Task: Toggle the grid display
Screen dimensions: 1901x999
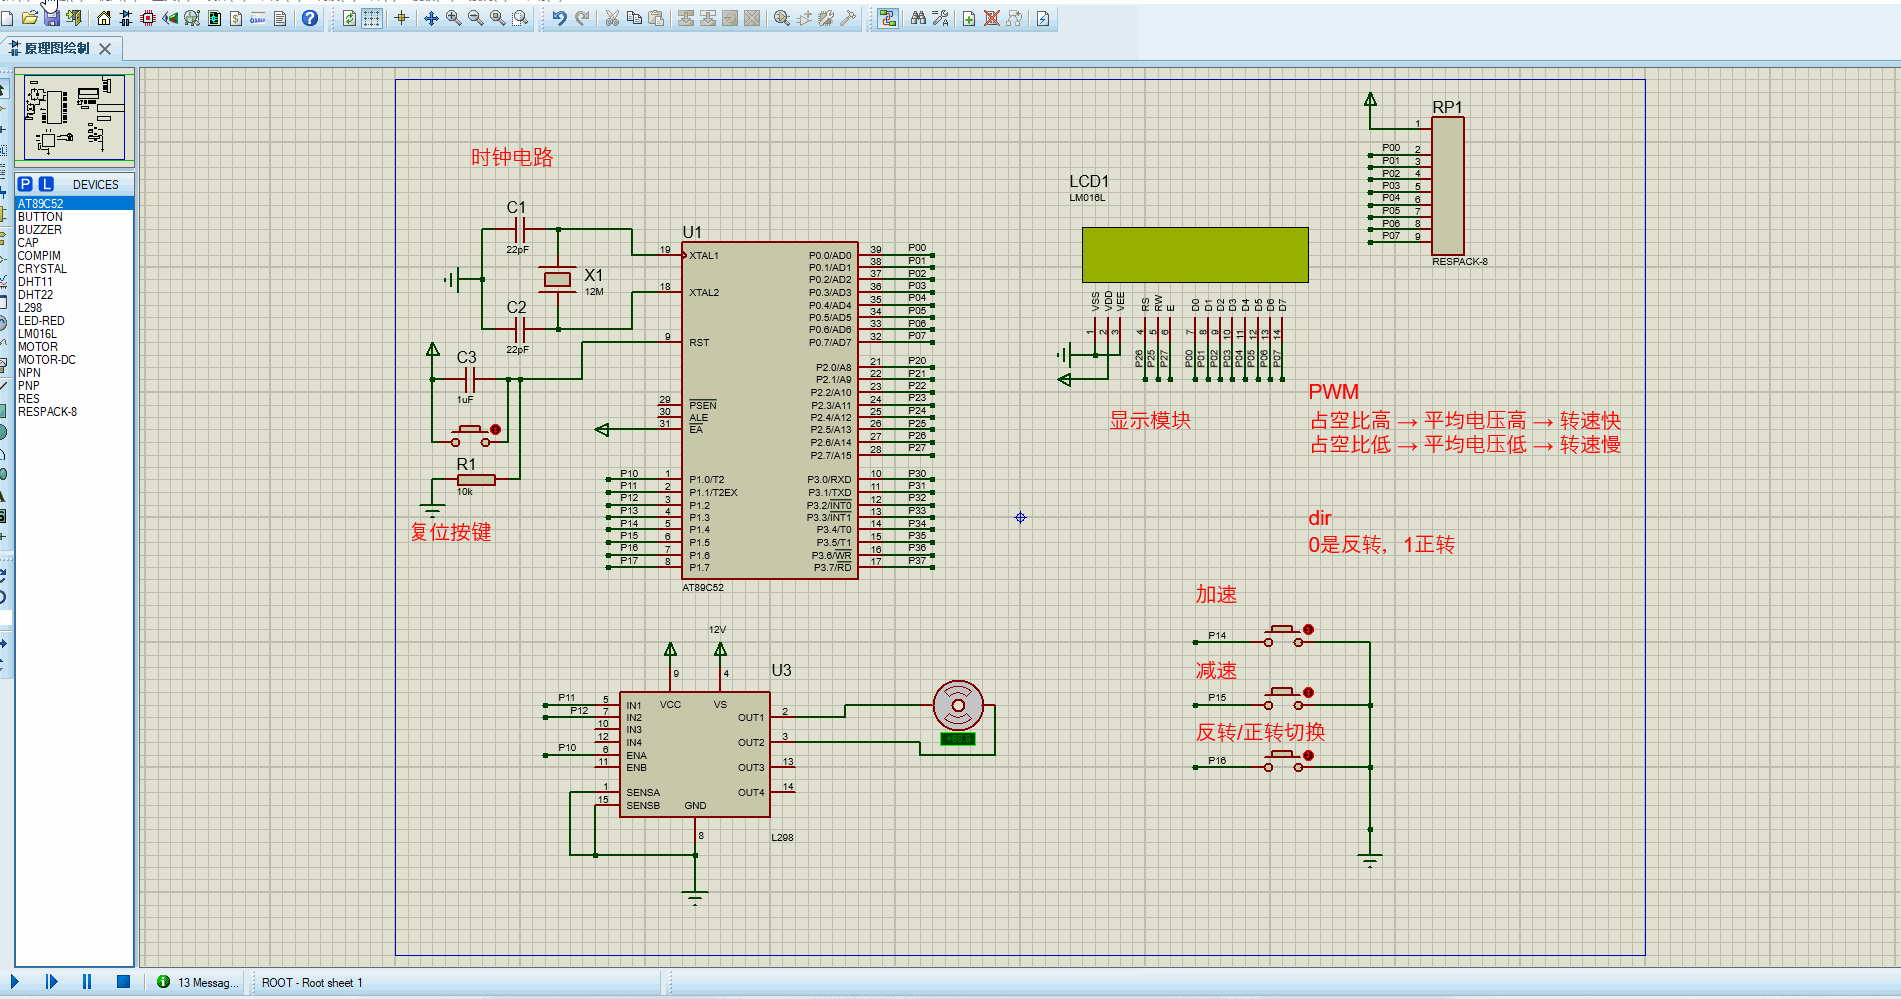Action: point(371,18)
